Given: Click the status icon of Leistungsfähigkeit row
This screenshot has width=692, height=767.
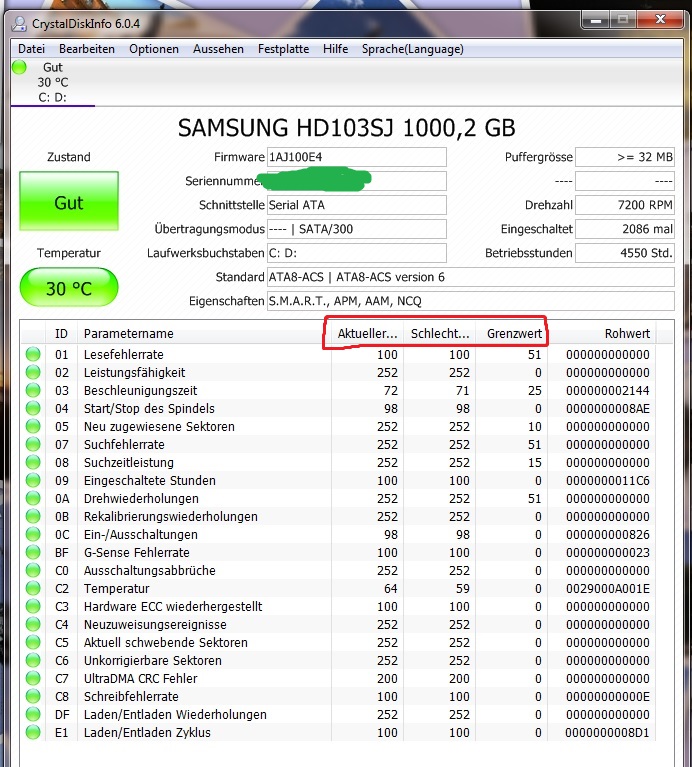Looking at the screenshot, I should (33, 372).
